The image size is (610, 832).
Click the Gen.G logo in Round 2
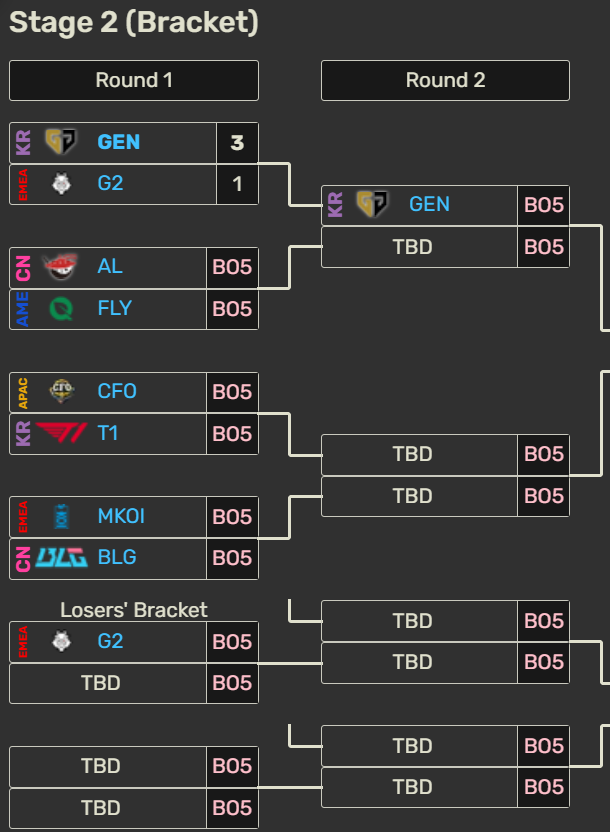[x=372, y=204]
